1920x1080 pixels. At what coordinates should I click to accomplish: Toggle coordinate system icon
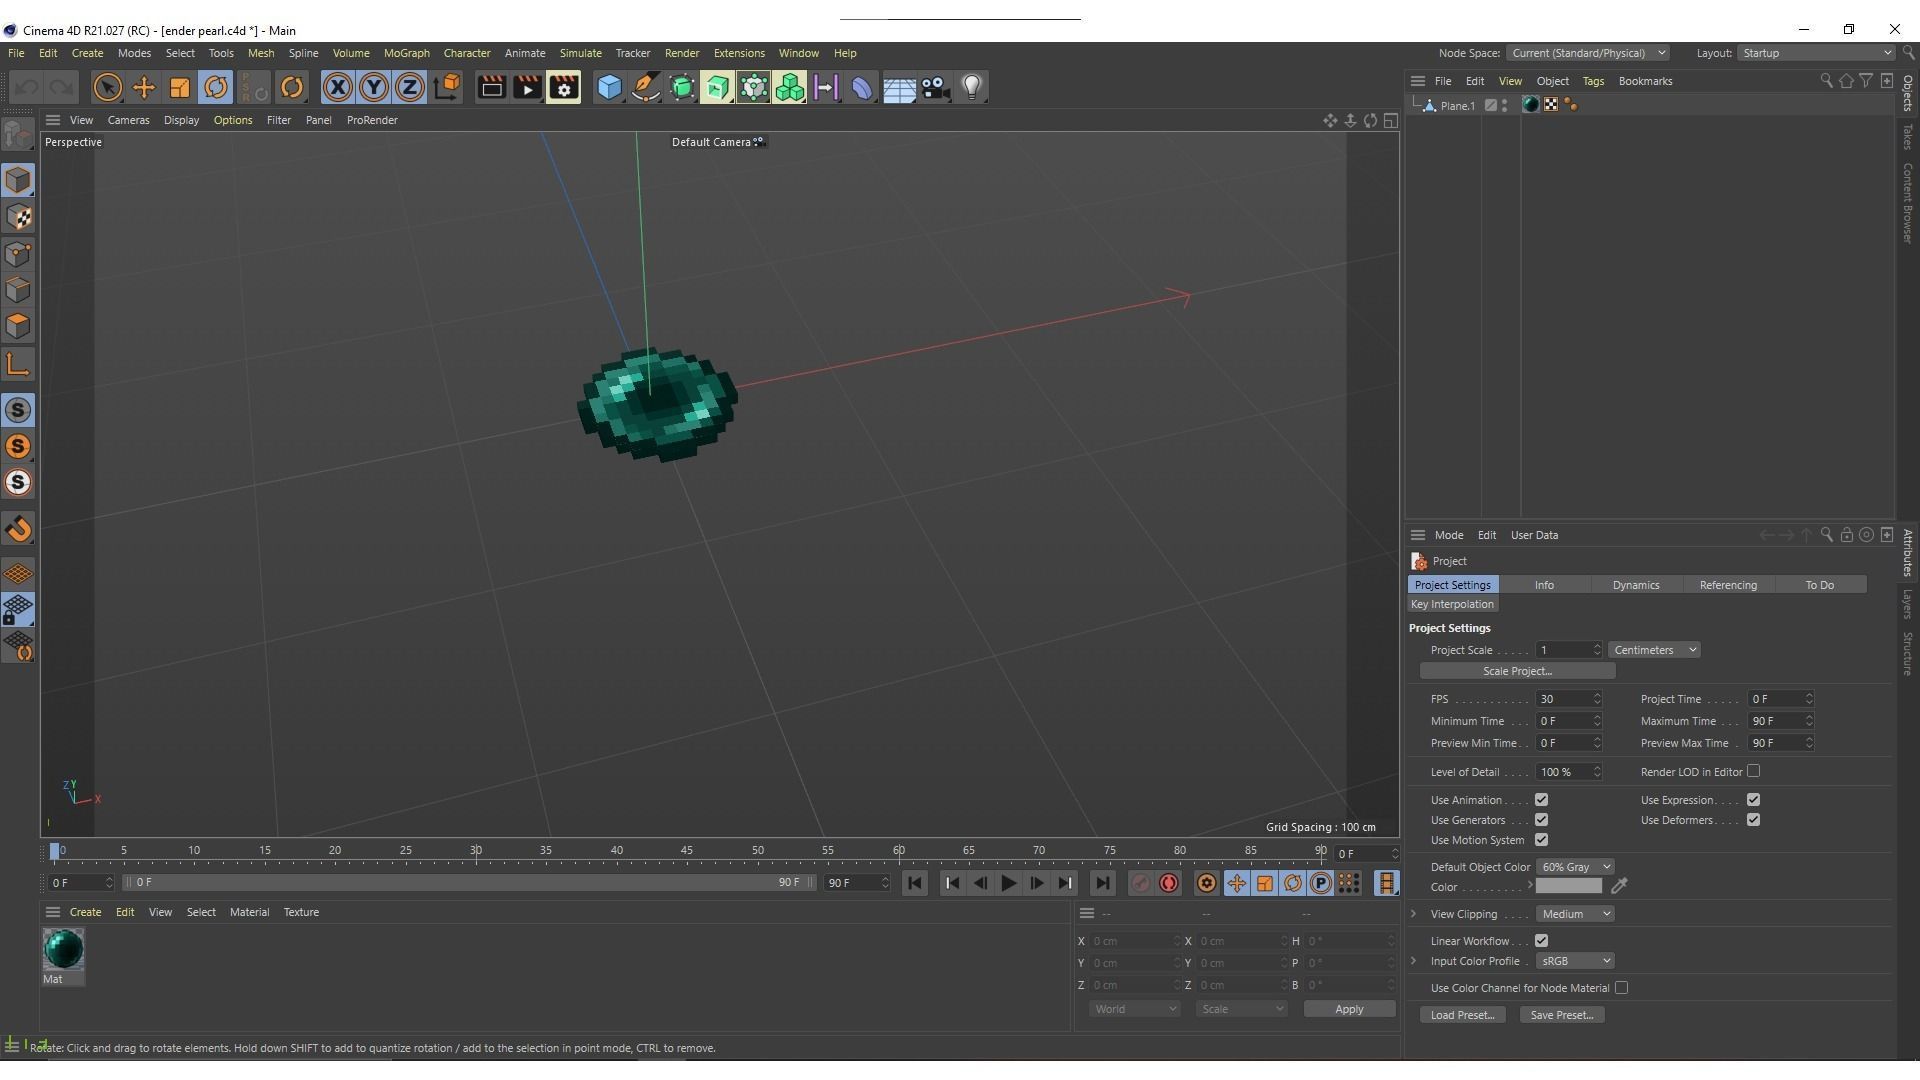[447, 88]
